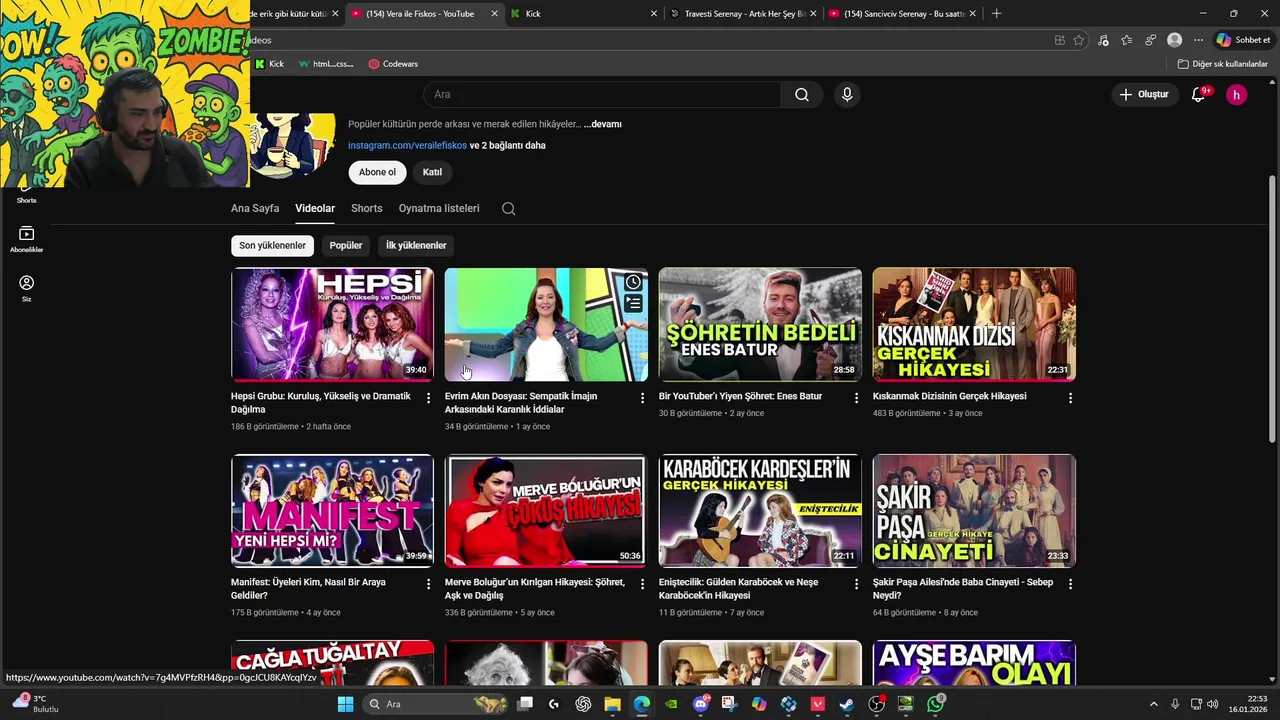Open options menu for Merve Boluğur video
1280x720 pixels.
[642, 584]
